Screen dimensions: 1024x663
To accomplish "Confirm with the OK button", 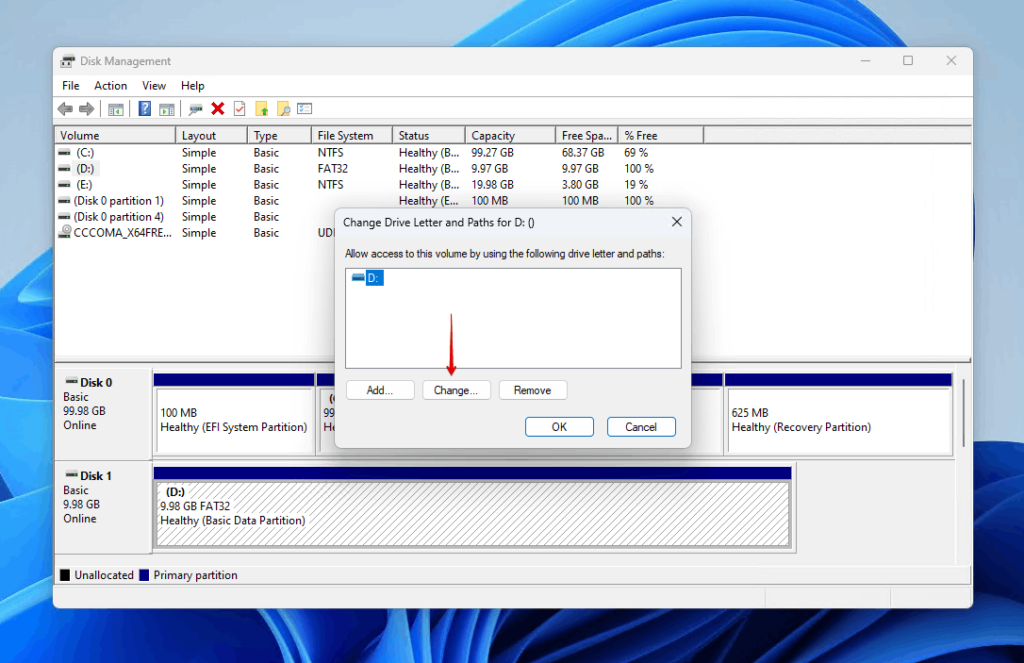I will pyautogui.click(x=559, y=426).
